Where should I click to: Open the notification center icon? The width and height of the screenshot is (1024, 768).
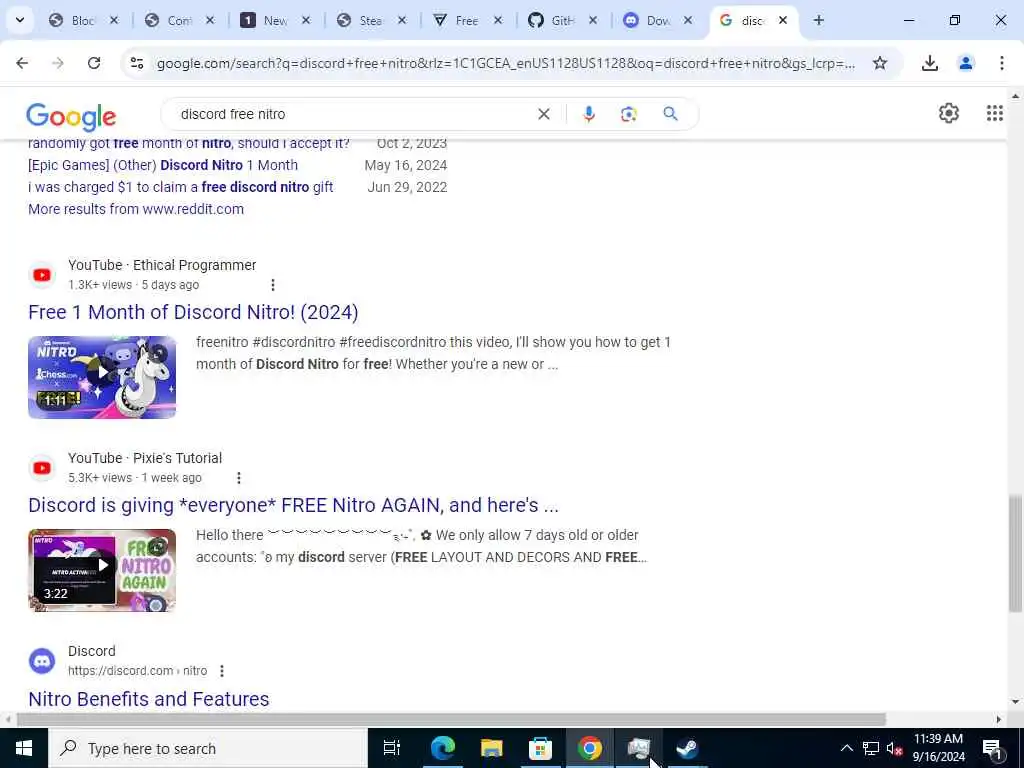click(x=992, y=748)
